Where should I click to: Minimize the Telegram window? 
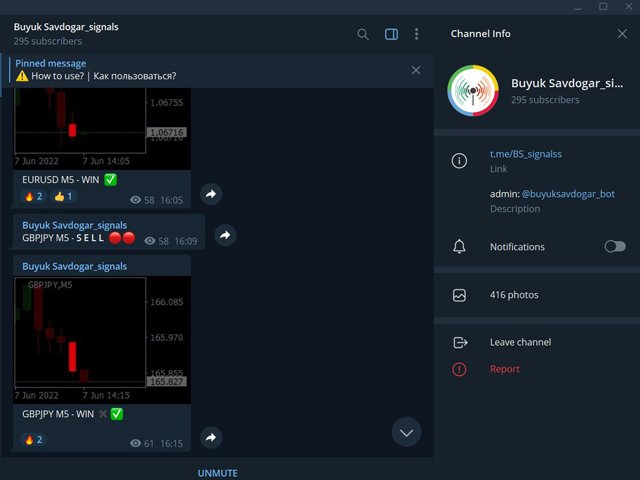click(x=577, y=7)
